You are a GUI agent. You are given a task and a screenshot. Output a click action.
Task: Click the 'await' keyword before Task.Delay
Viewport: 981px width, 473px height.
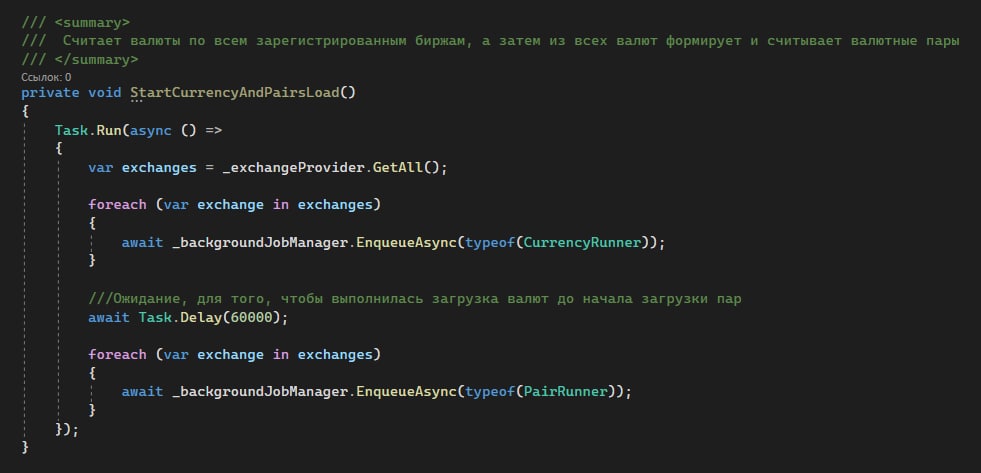[x=109, y=317]
